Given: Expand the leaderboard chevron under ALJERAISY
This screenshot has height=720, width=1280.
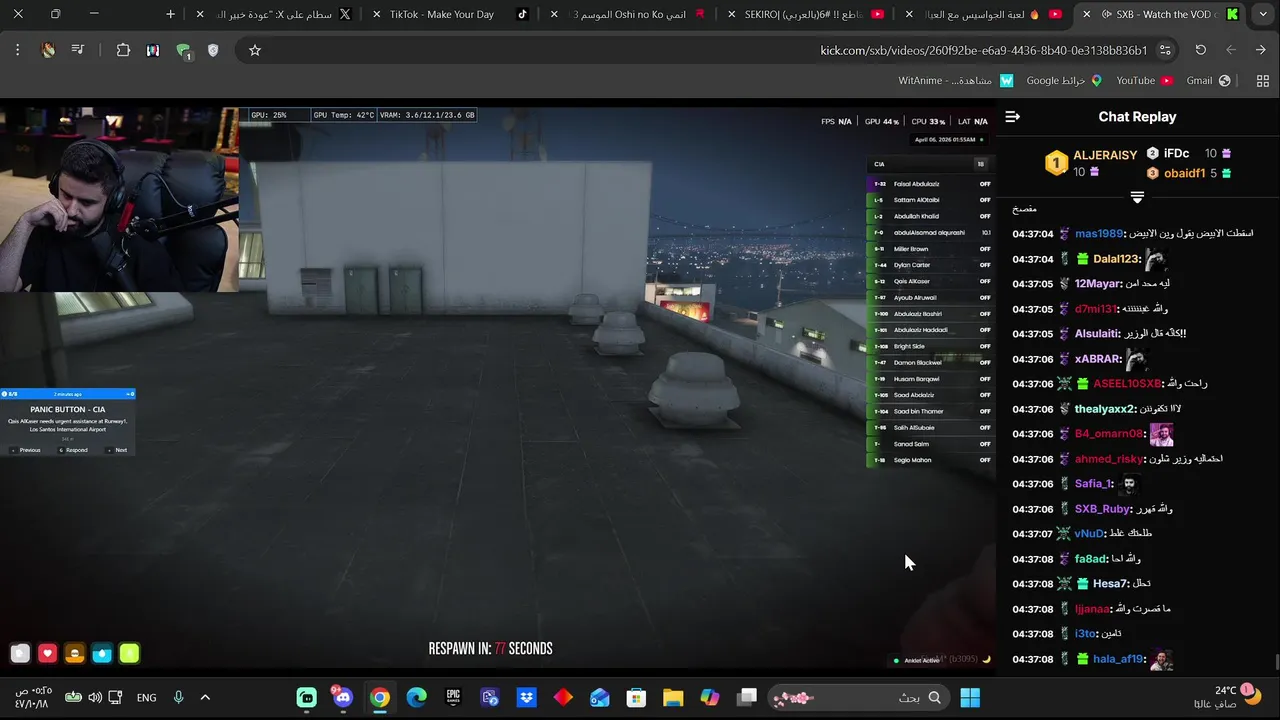Looking at the screenshot, I should click(1137, 197).
